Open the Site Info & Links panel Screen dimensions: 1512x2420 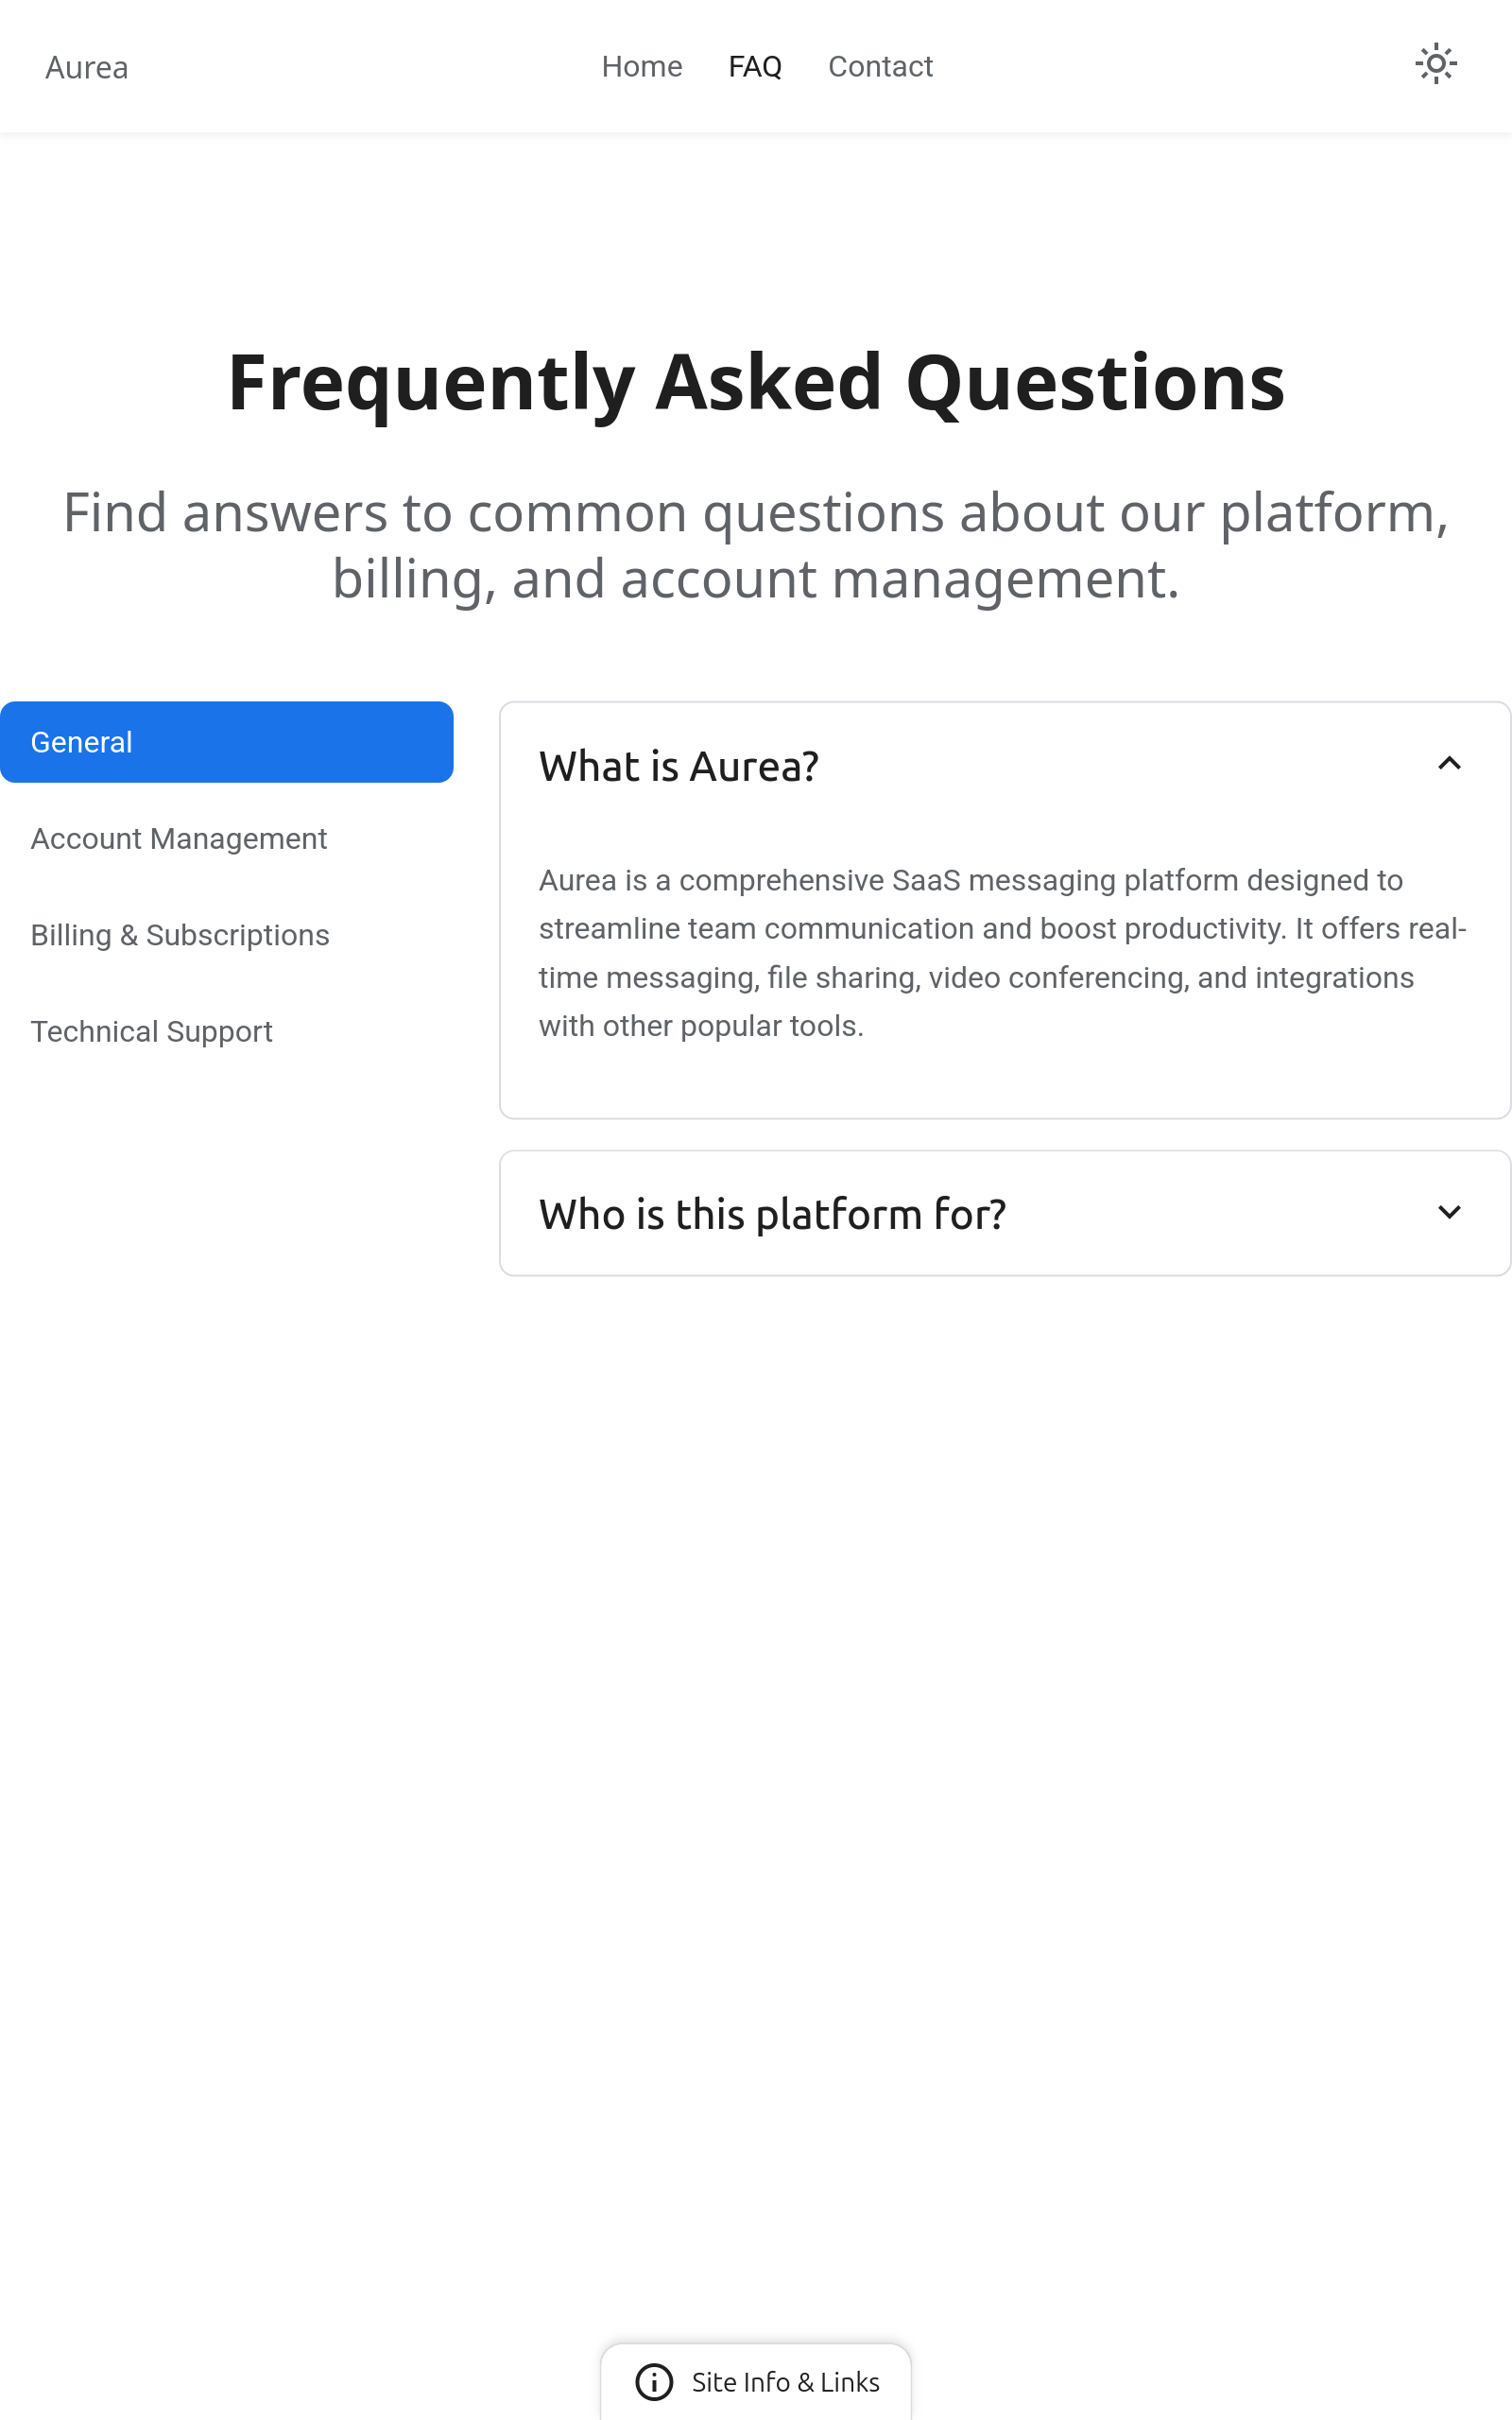pos(785,2382)
